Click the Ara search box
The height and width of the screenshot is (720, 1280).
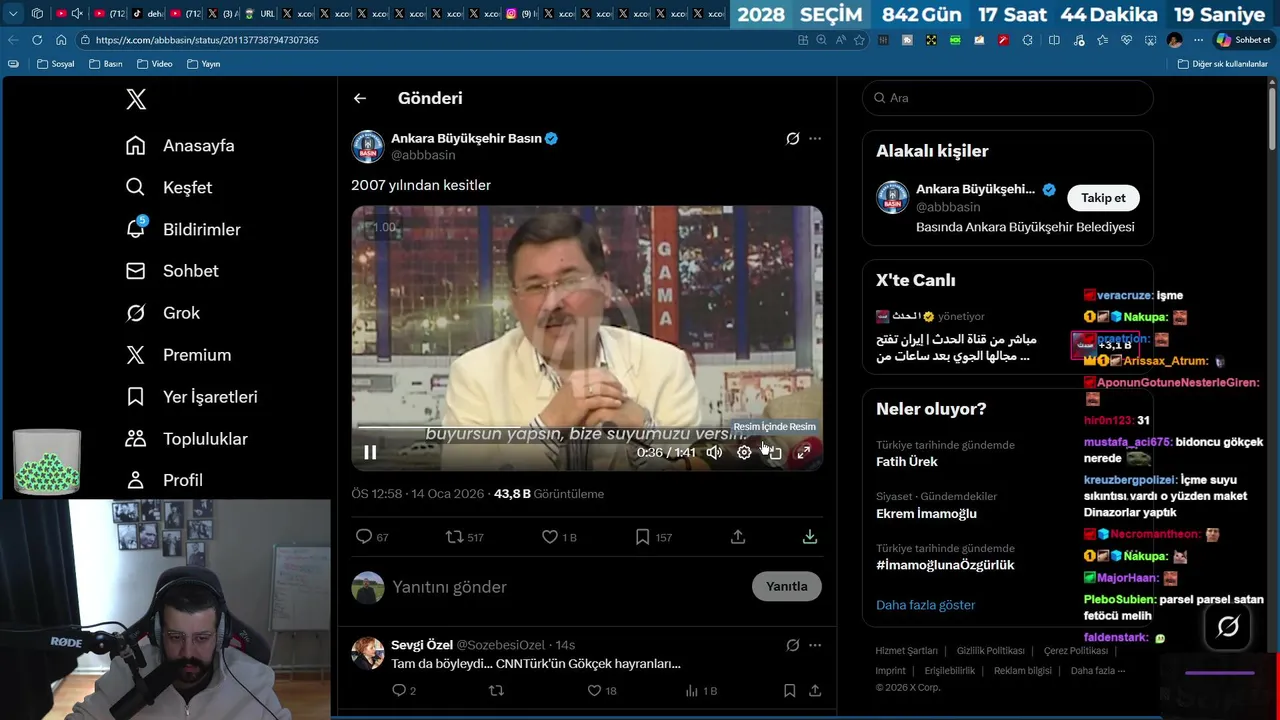click(1008, 98)
